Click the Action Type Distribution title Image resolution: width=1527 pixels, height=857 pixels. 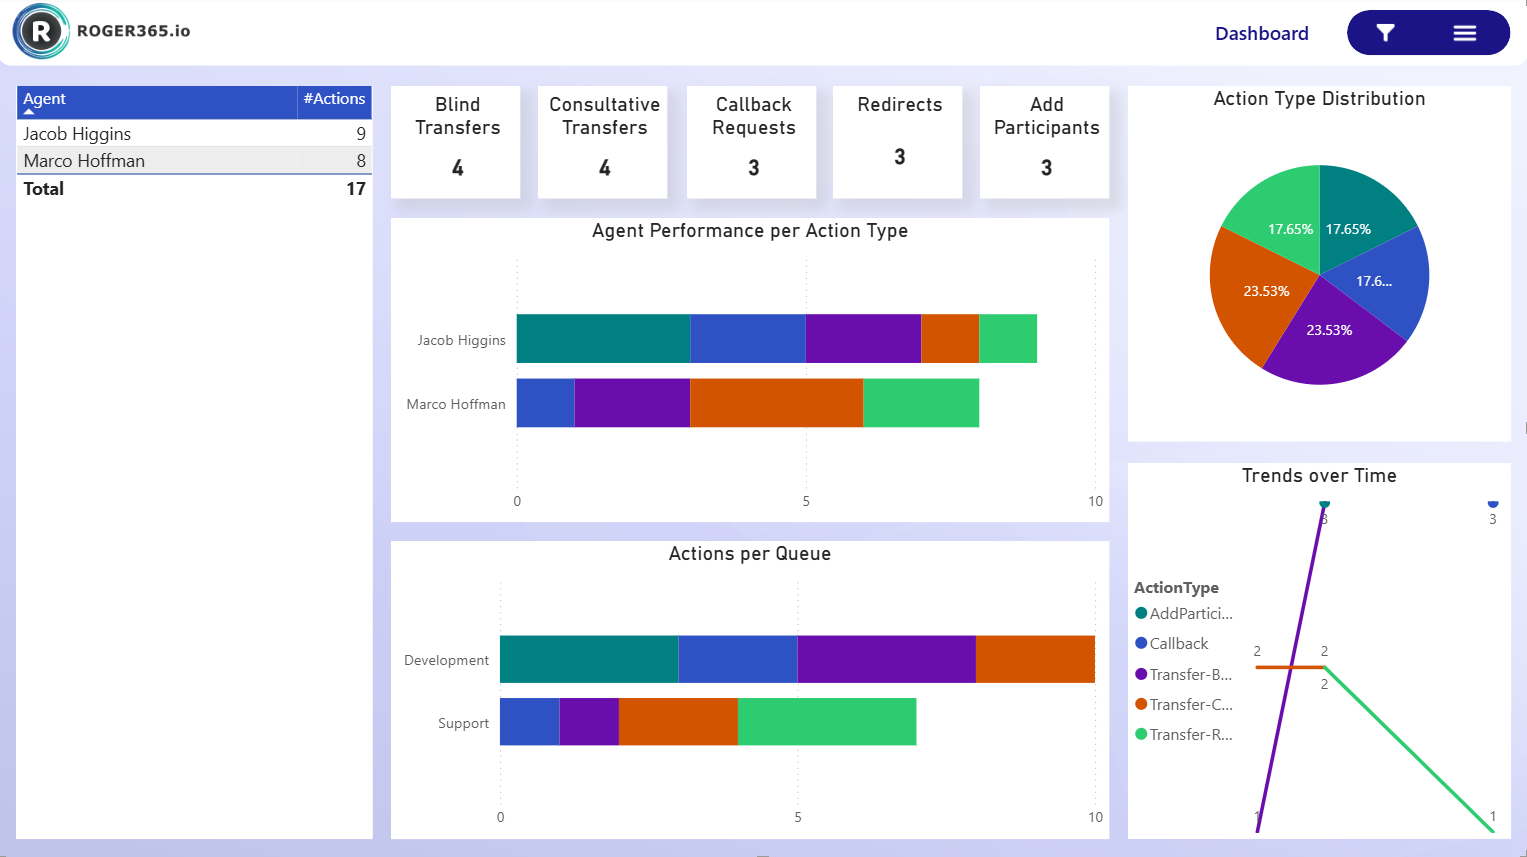1319,98
